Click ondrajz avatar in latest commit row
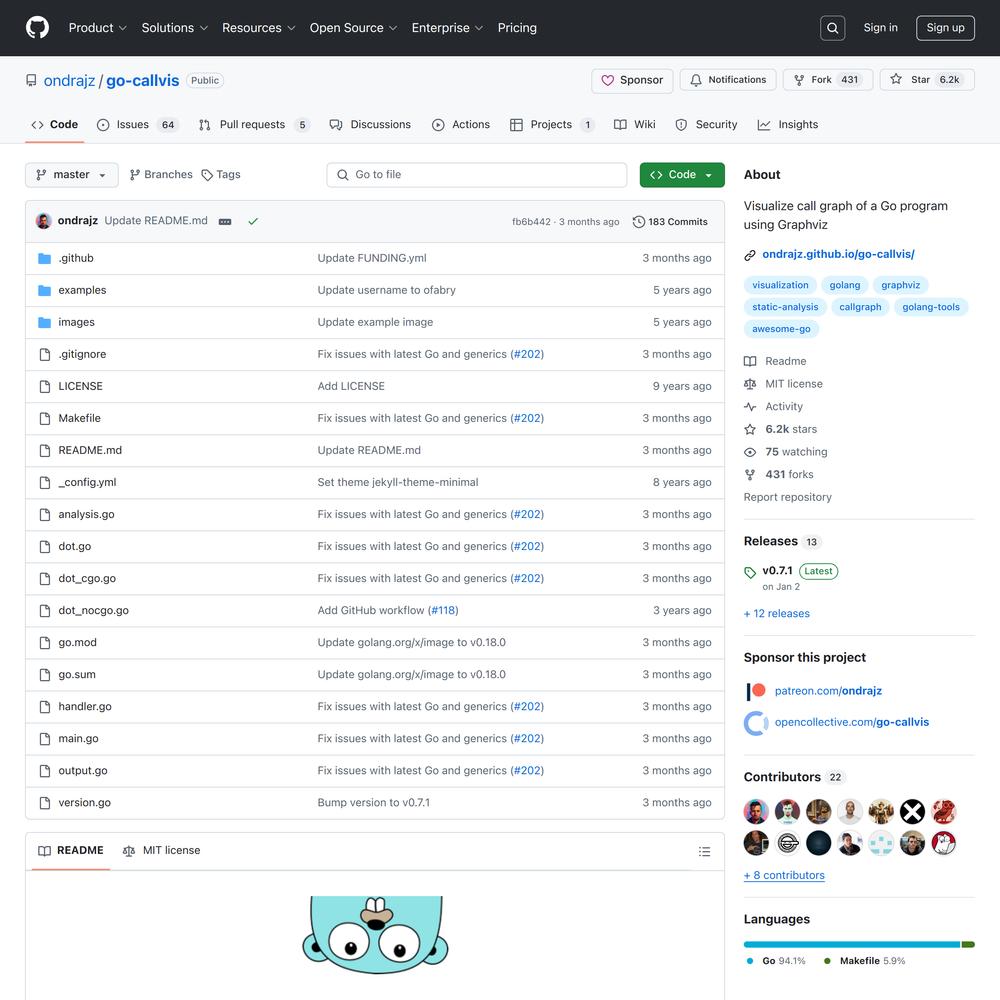 point(43,221)
